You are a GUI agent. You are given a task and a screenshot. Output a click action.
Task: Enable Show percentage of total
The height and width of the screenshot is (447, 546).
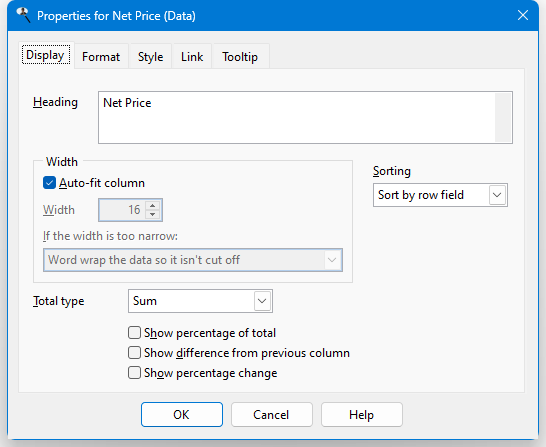134,332
